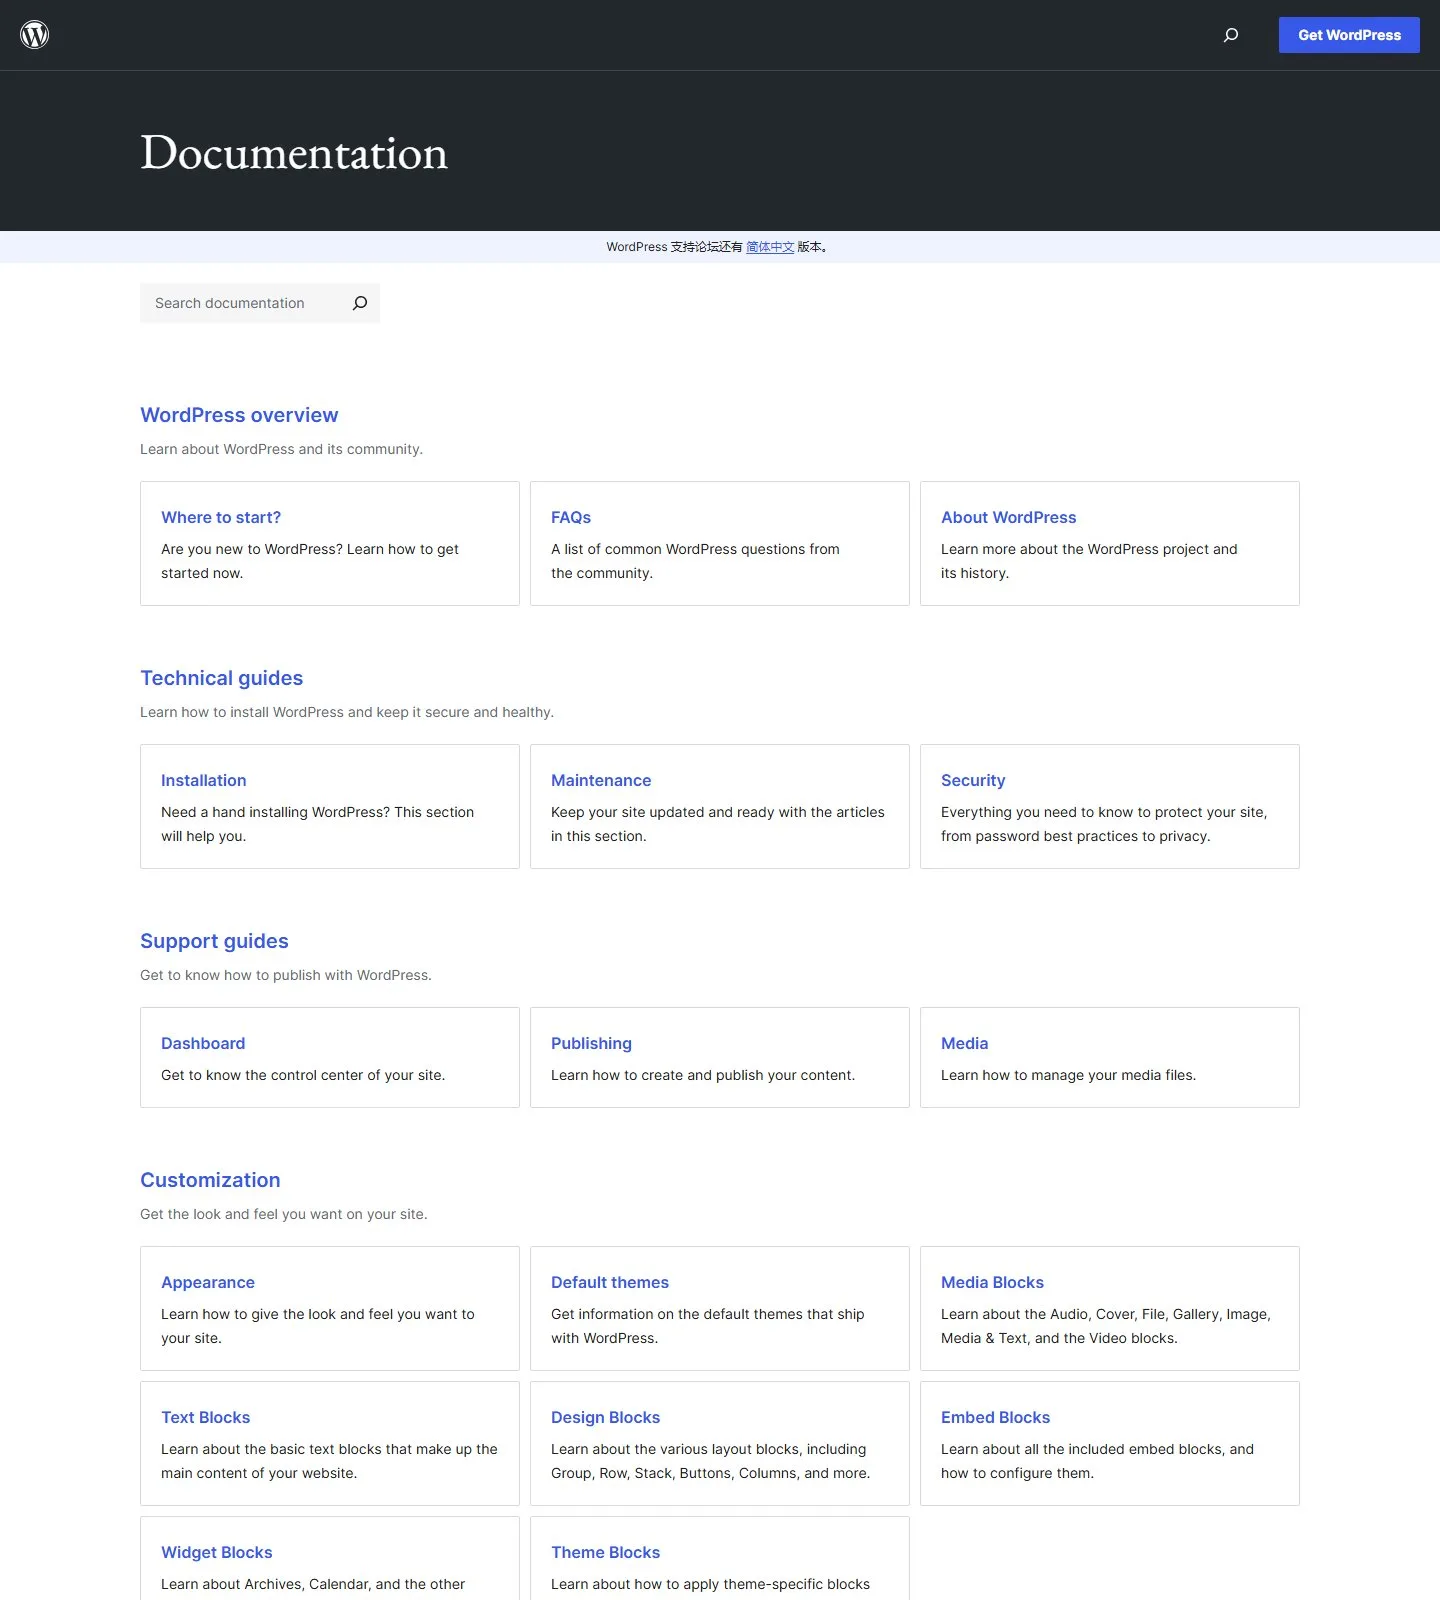Click the Get WordPress button

click(1349, 35)
